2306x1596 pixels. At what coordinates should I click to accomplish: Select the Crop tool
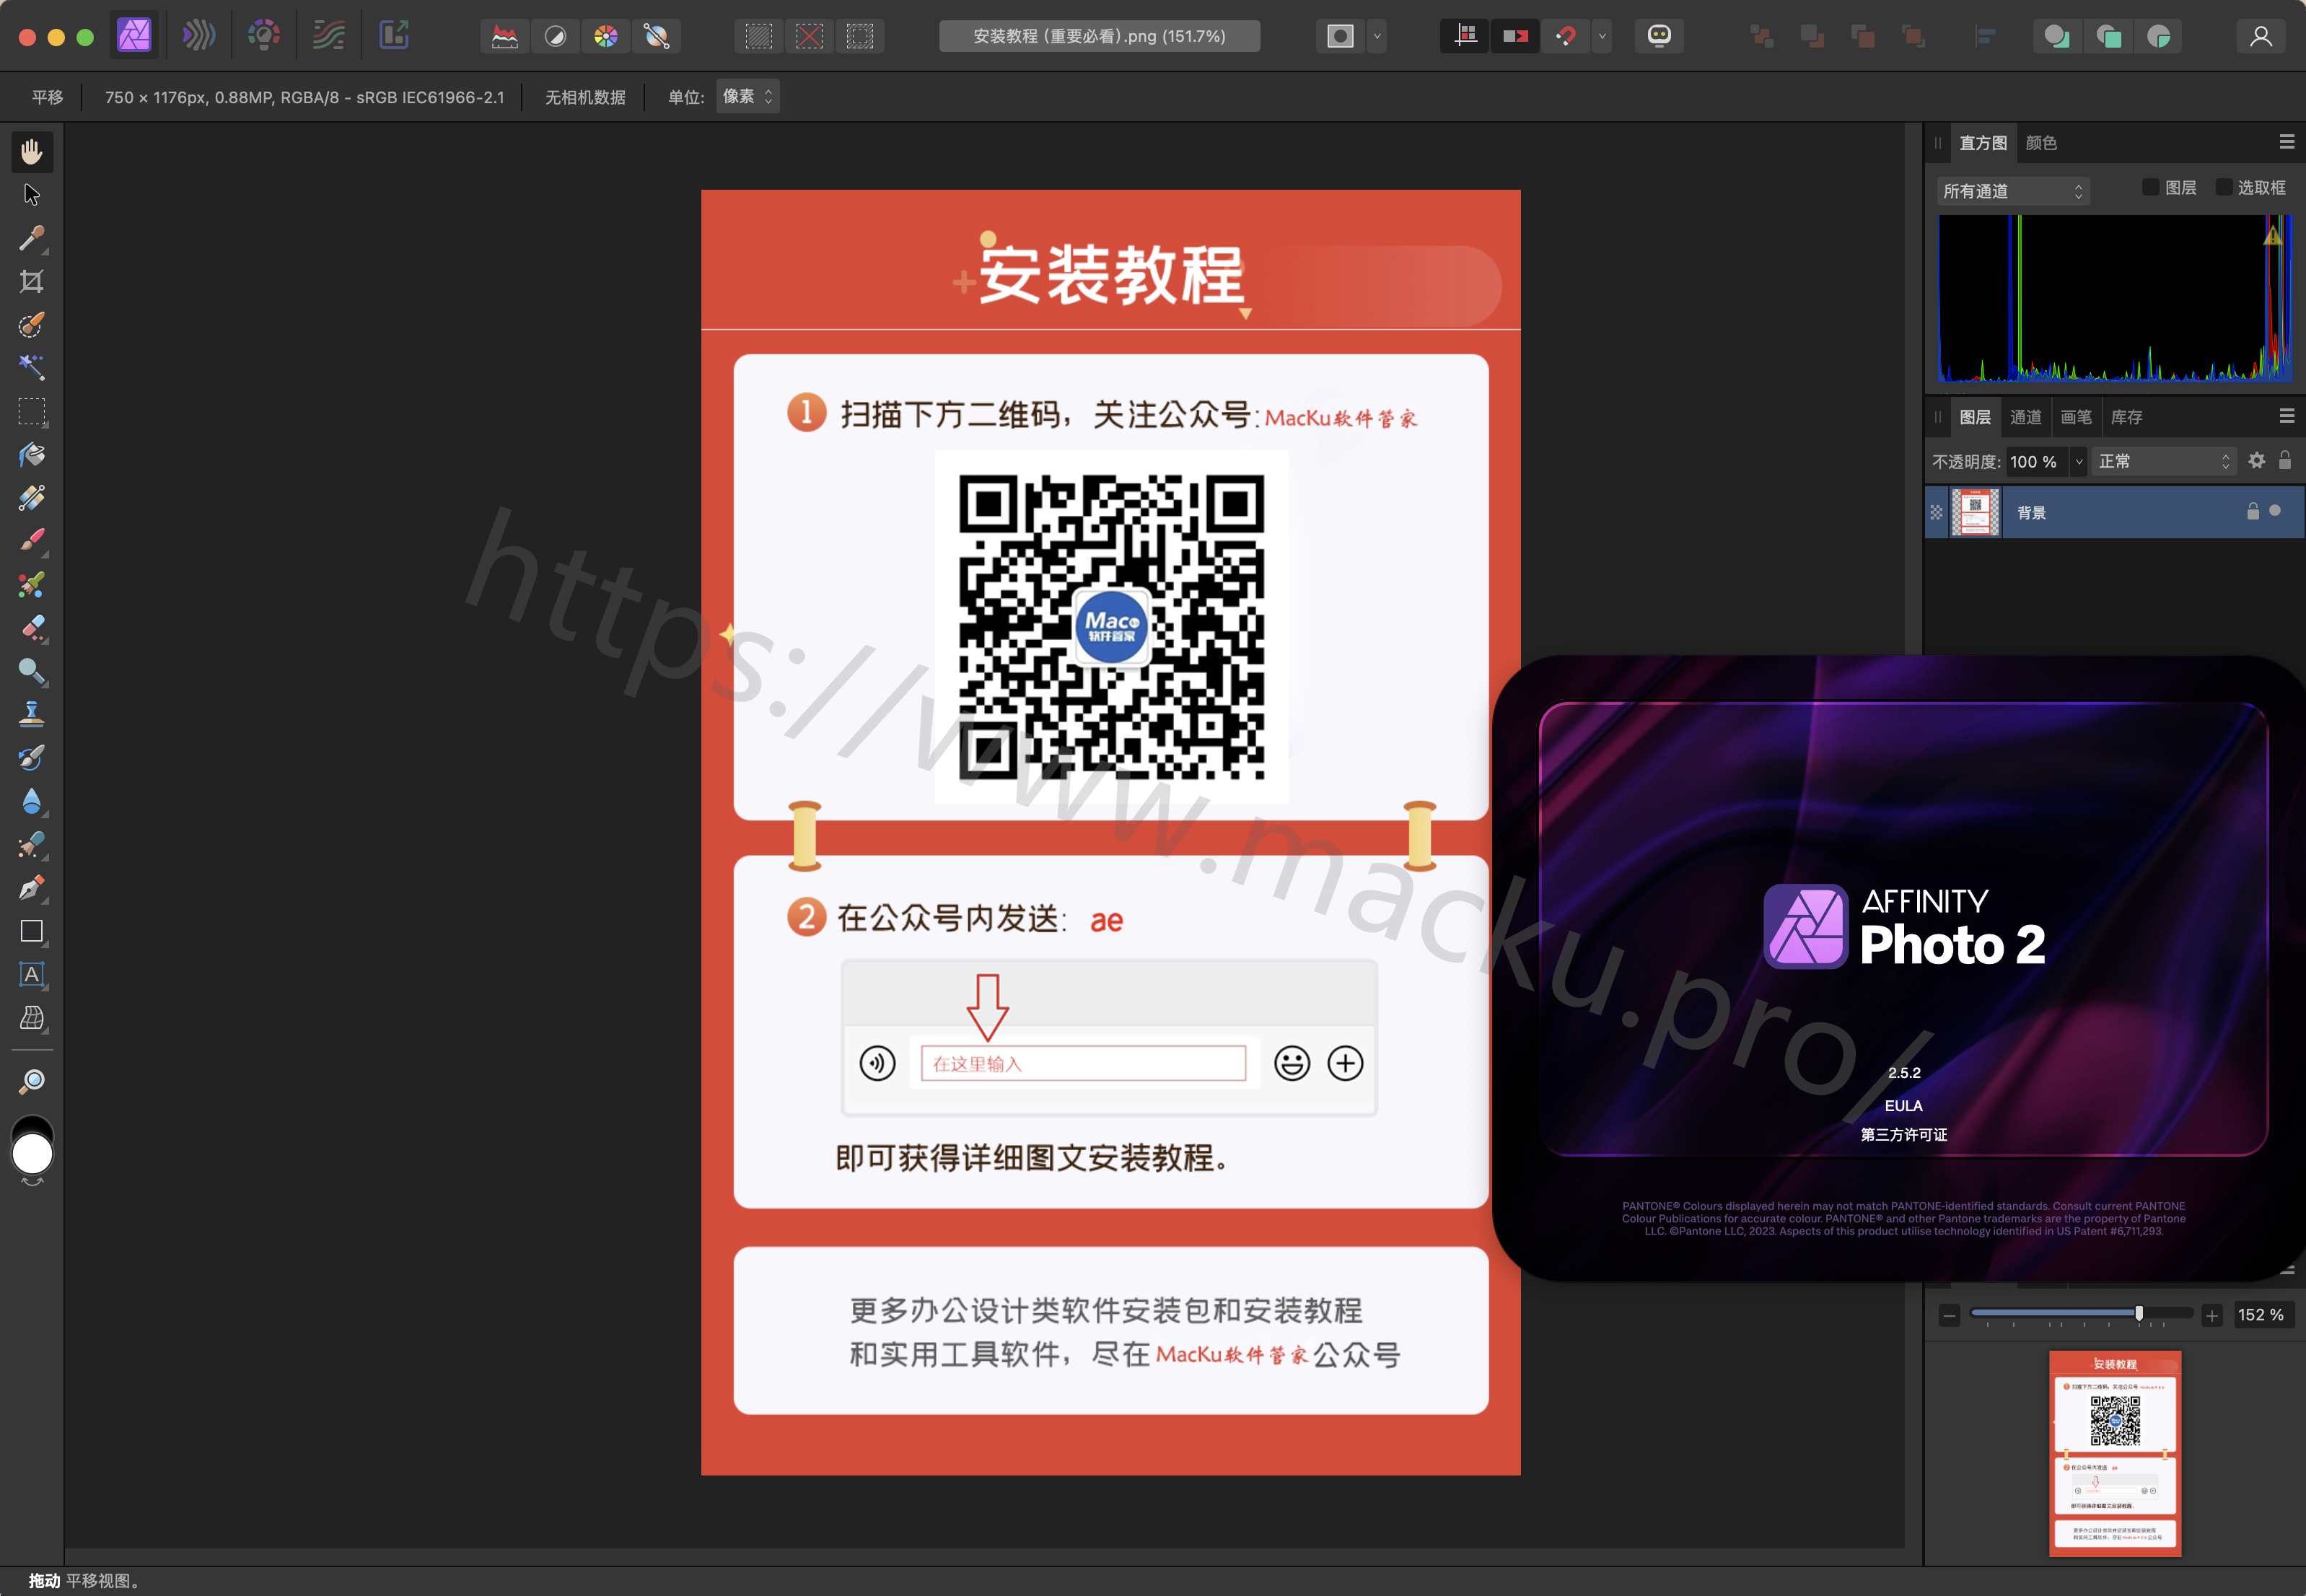click(32, 281)
